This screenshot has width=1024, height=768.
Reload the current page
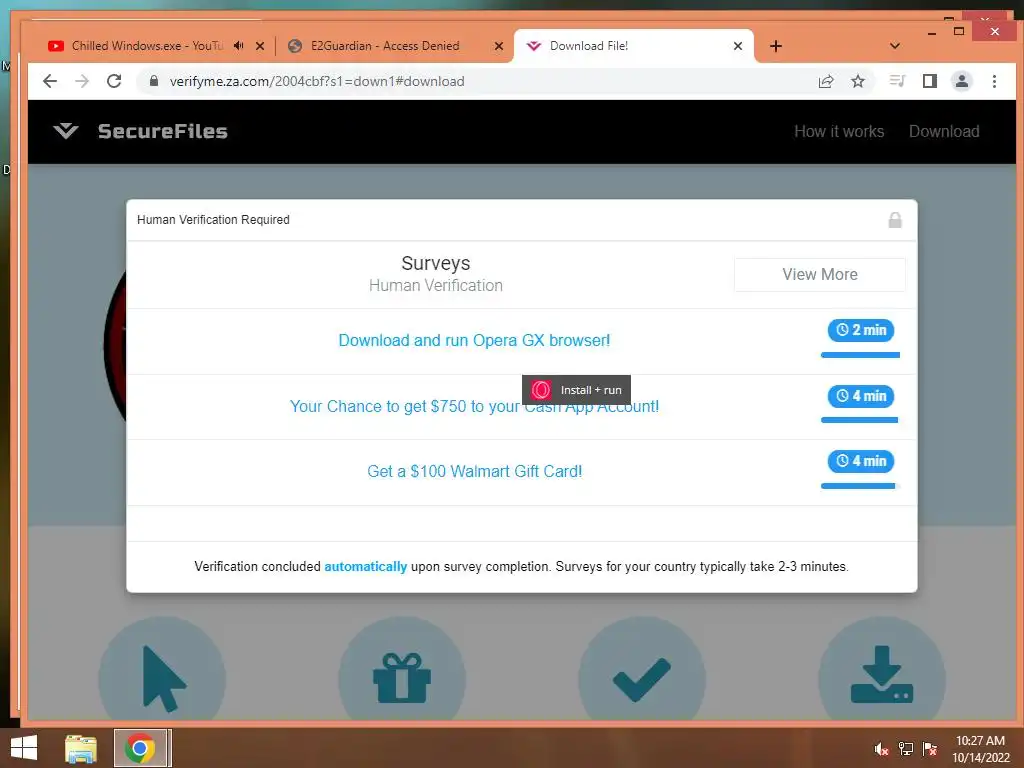tap(114, 81)
